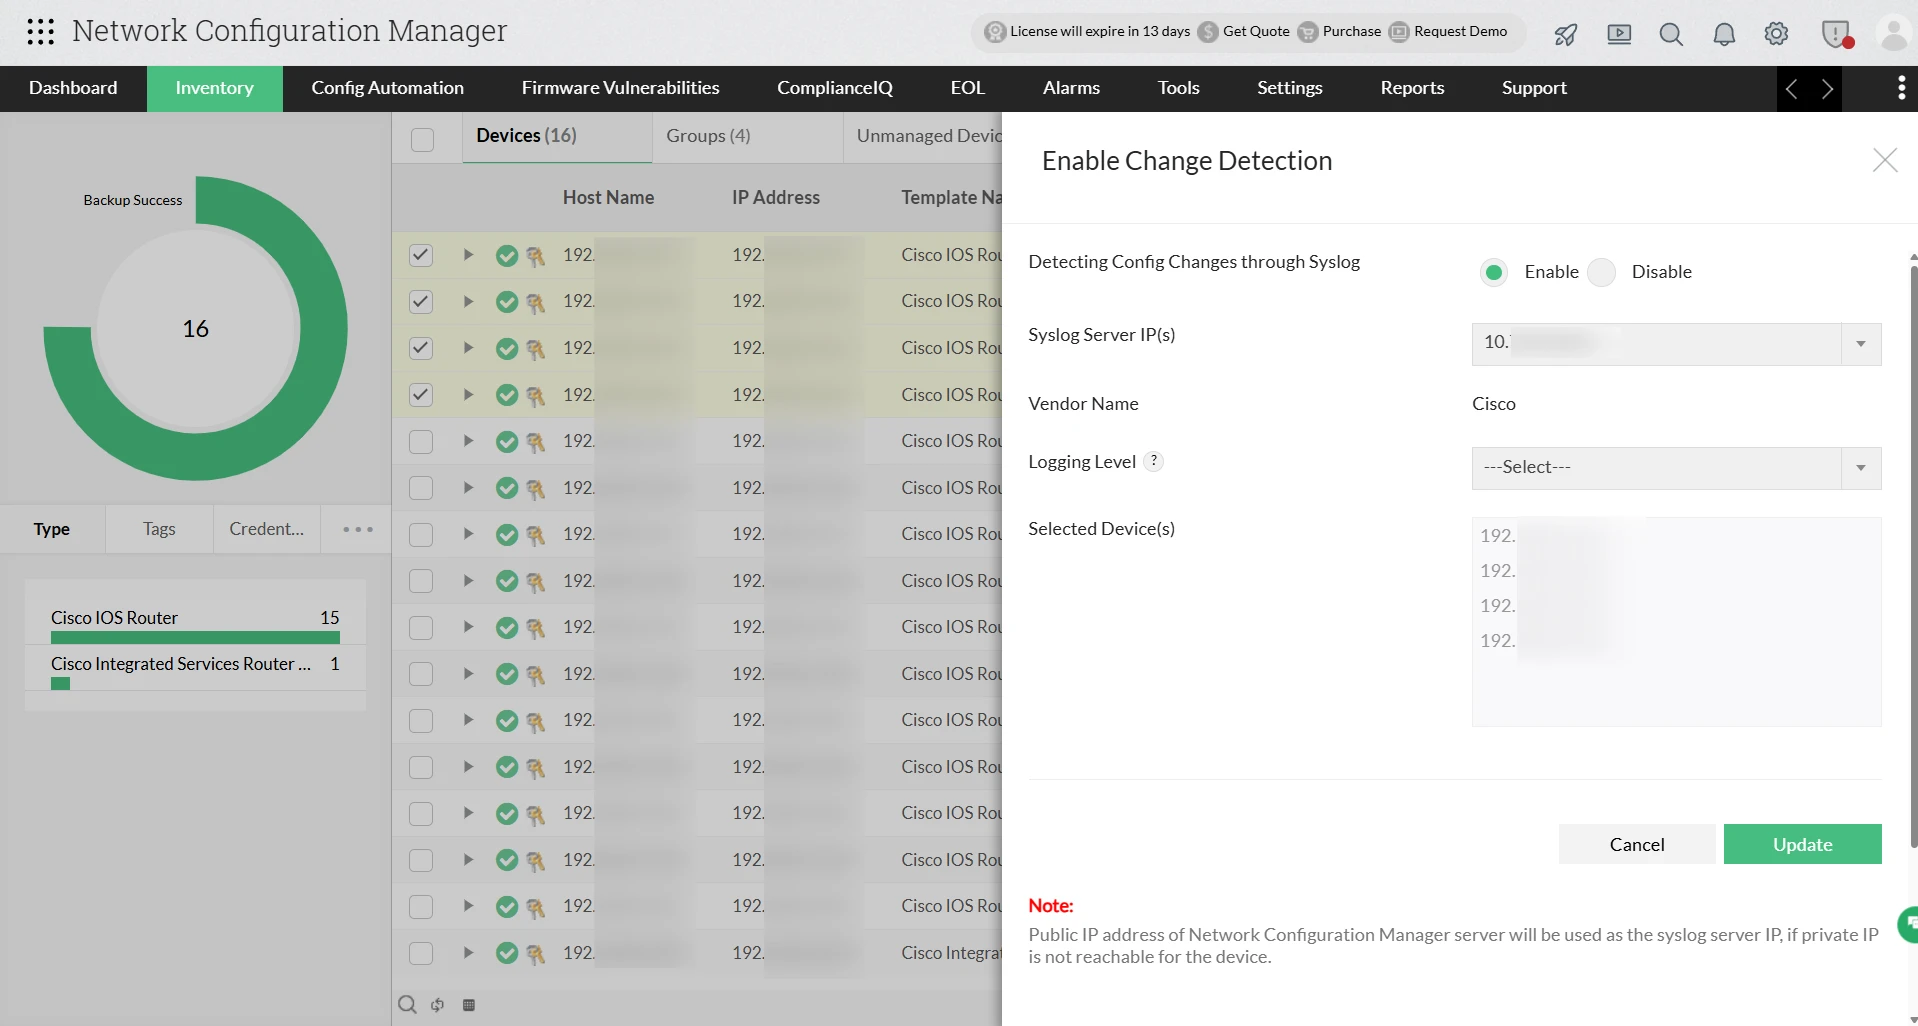The height and width of the screenshot is (1026, 1918).
Task: Open the Syslog Server IP(s) dropdown
Action: [1860, 343]
